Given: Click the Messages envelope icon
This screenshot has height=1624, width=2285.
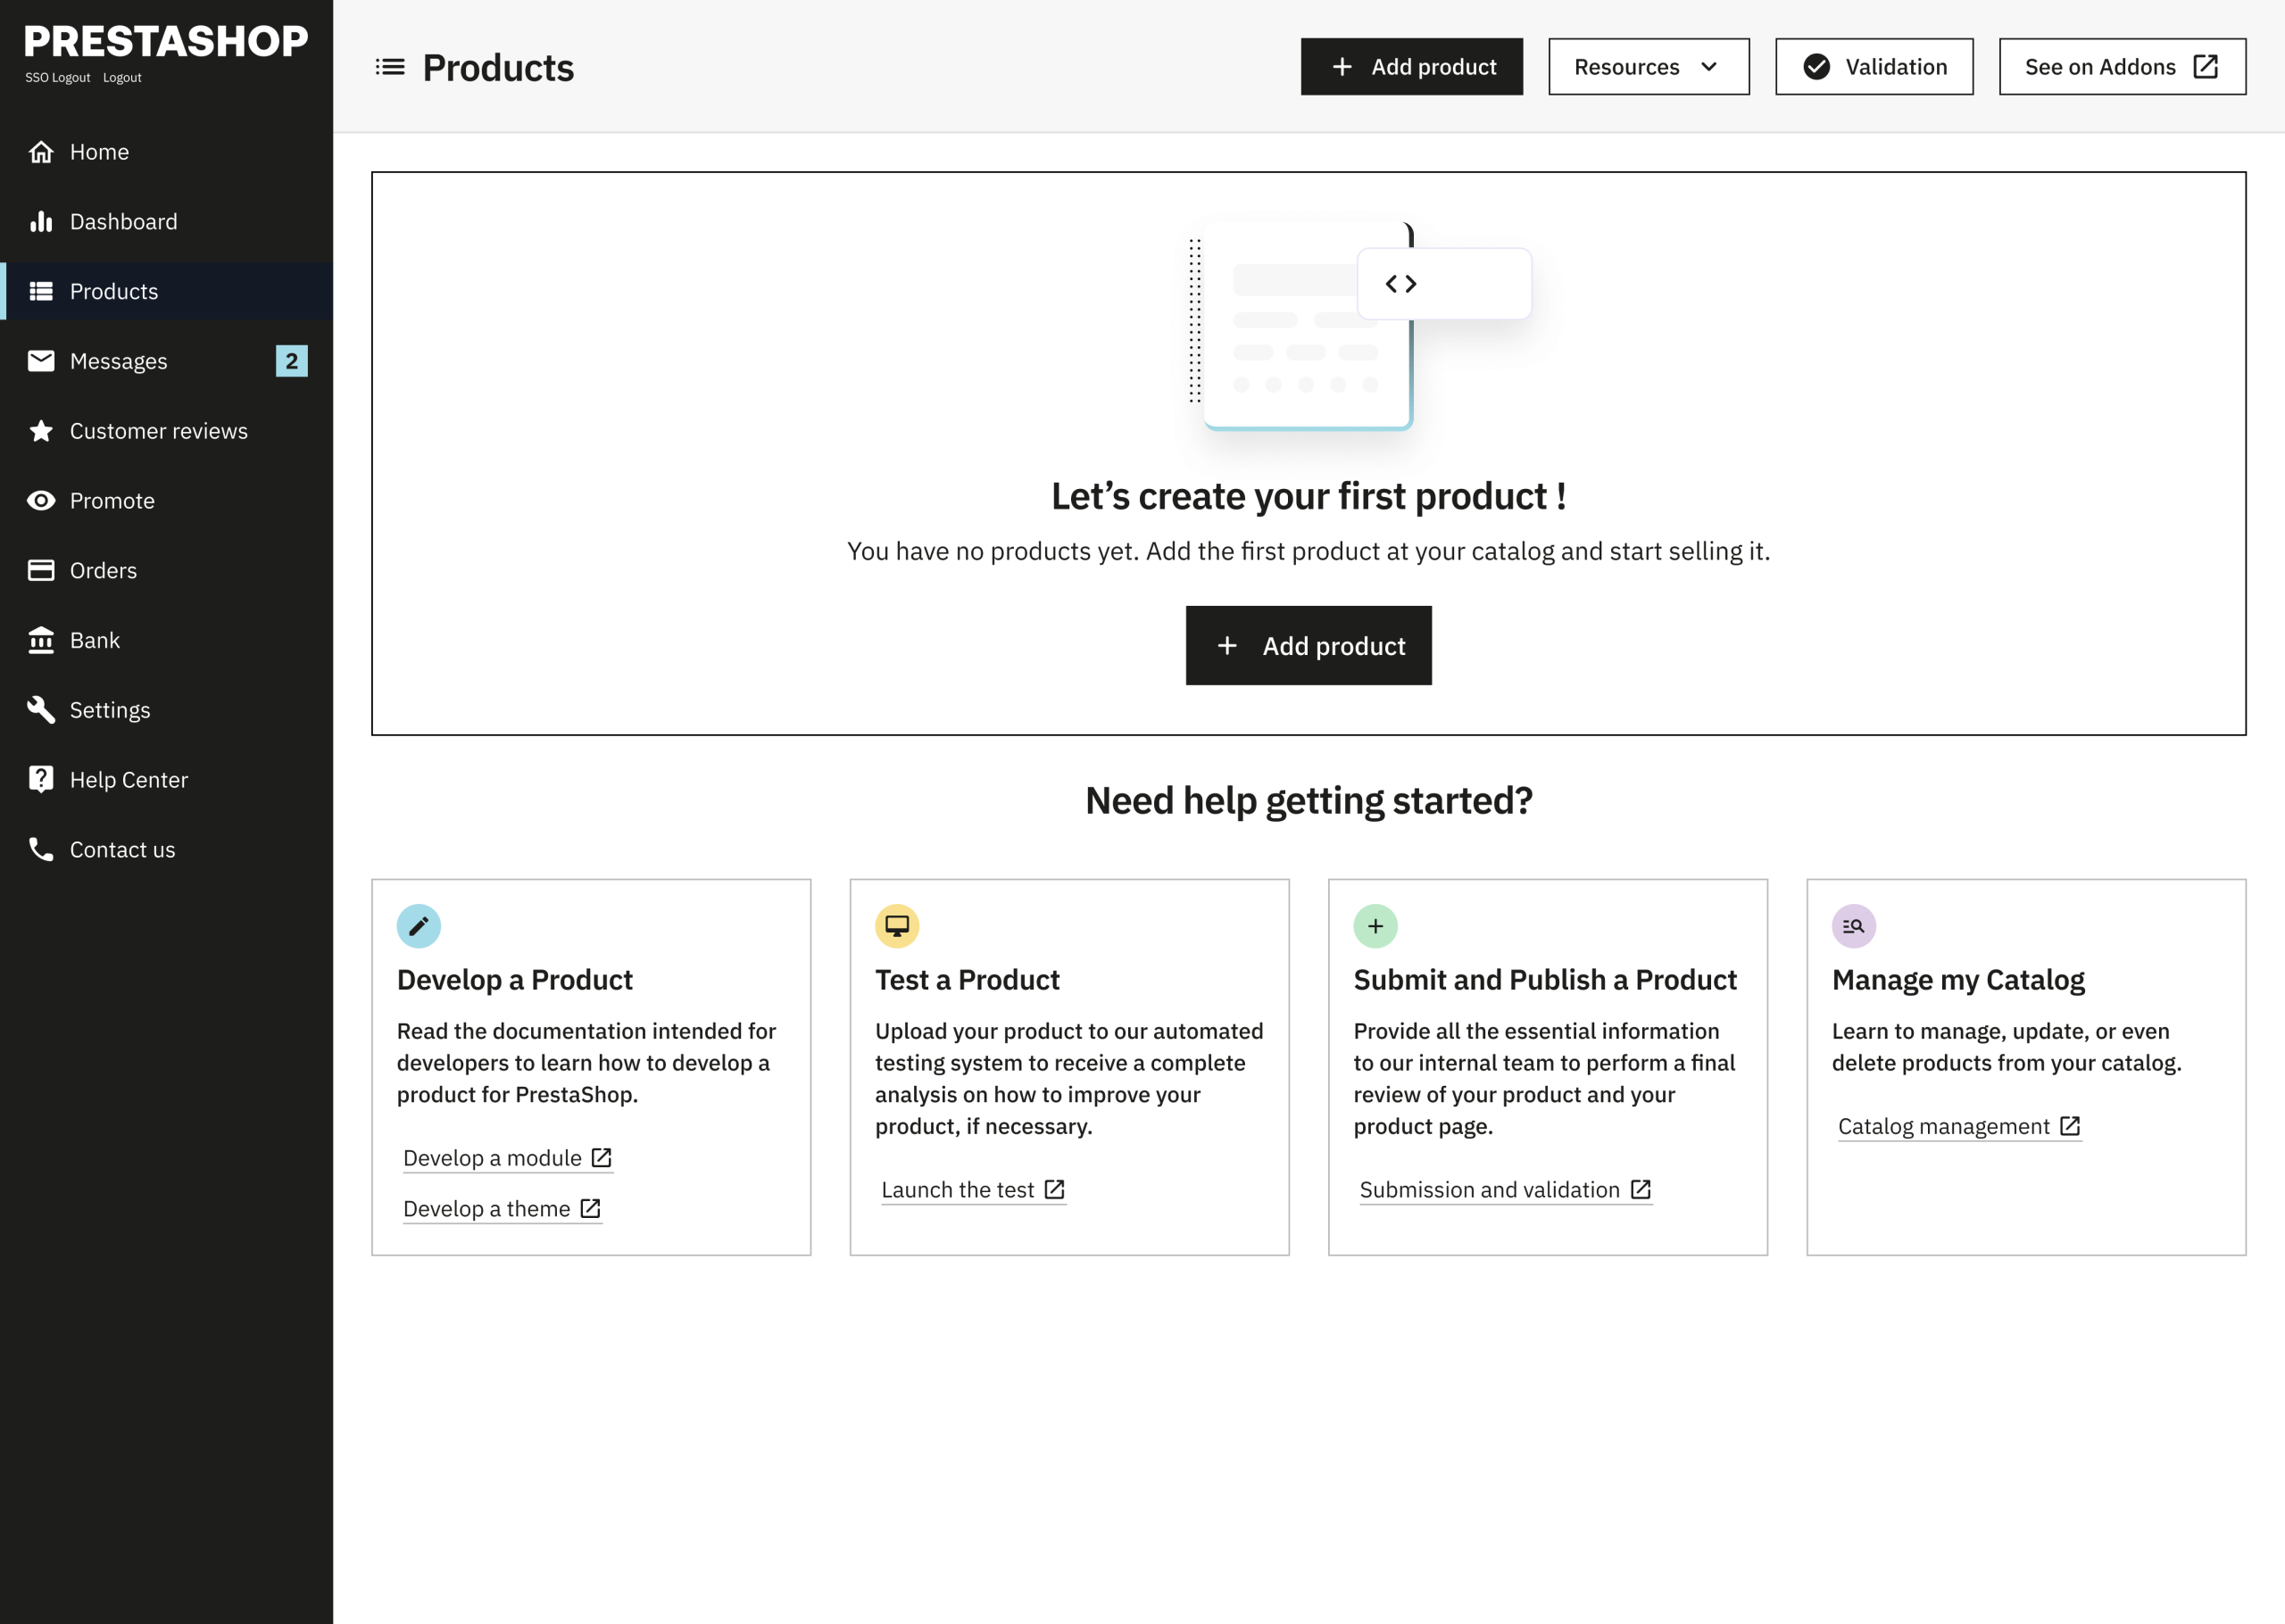Looking at the screenshot, I should (x=41, y=361).
